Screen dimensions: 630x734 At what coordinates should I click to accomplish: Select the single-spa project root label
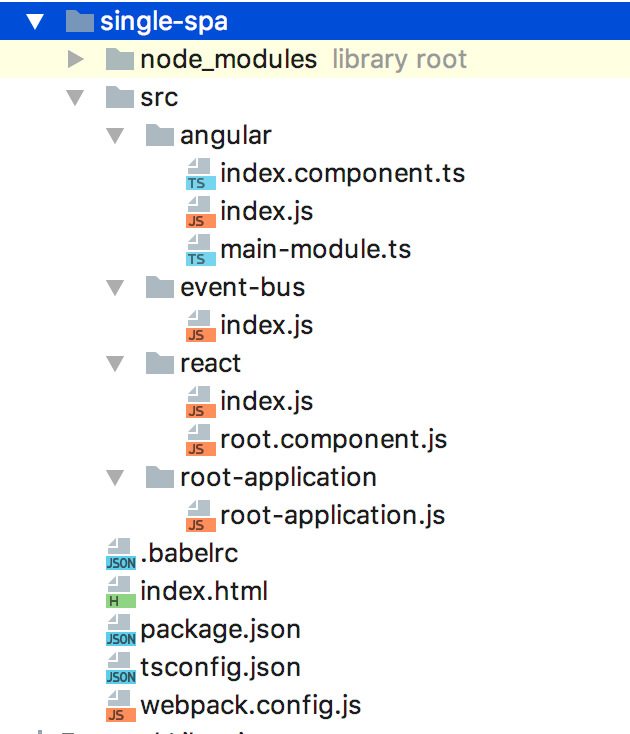[164, 22]
